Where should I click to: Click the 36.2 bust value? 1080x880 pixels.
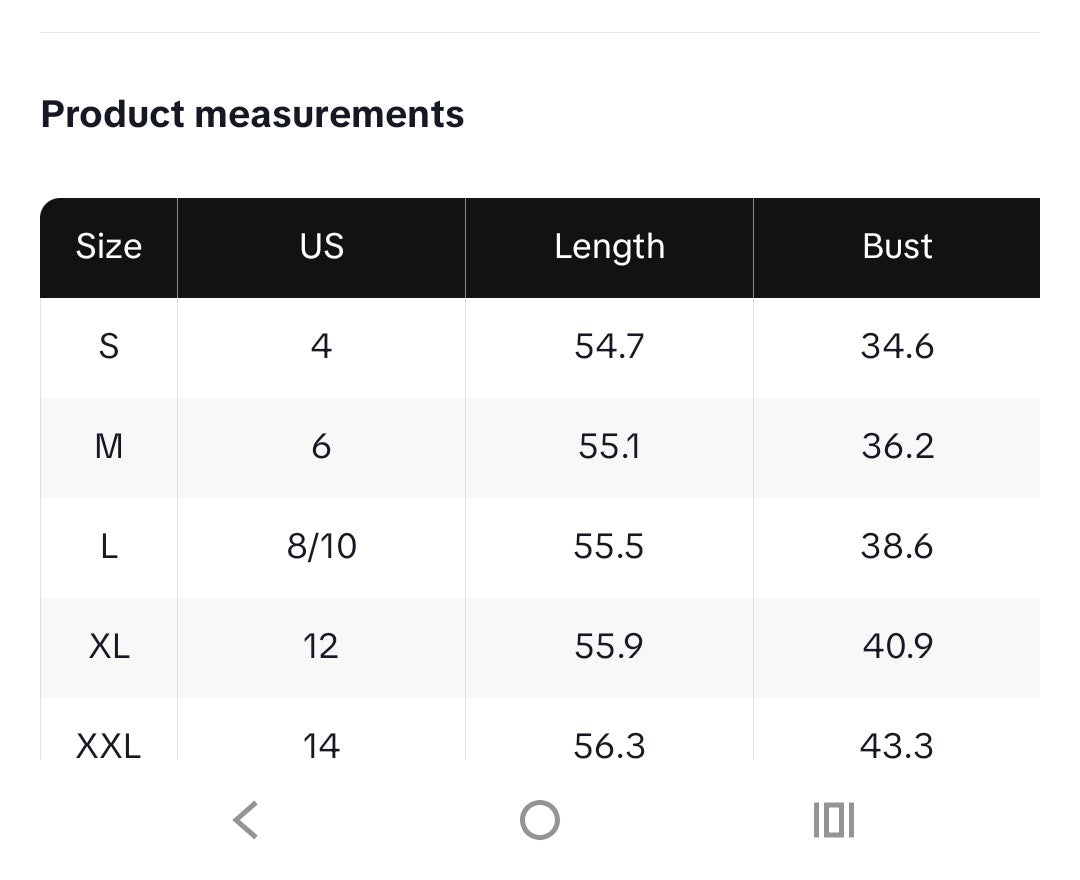[x=897, y=447]
